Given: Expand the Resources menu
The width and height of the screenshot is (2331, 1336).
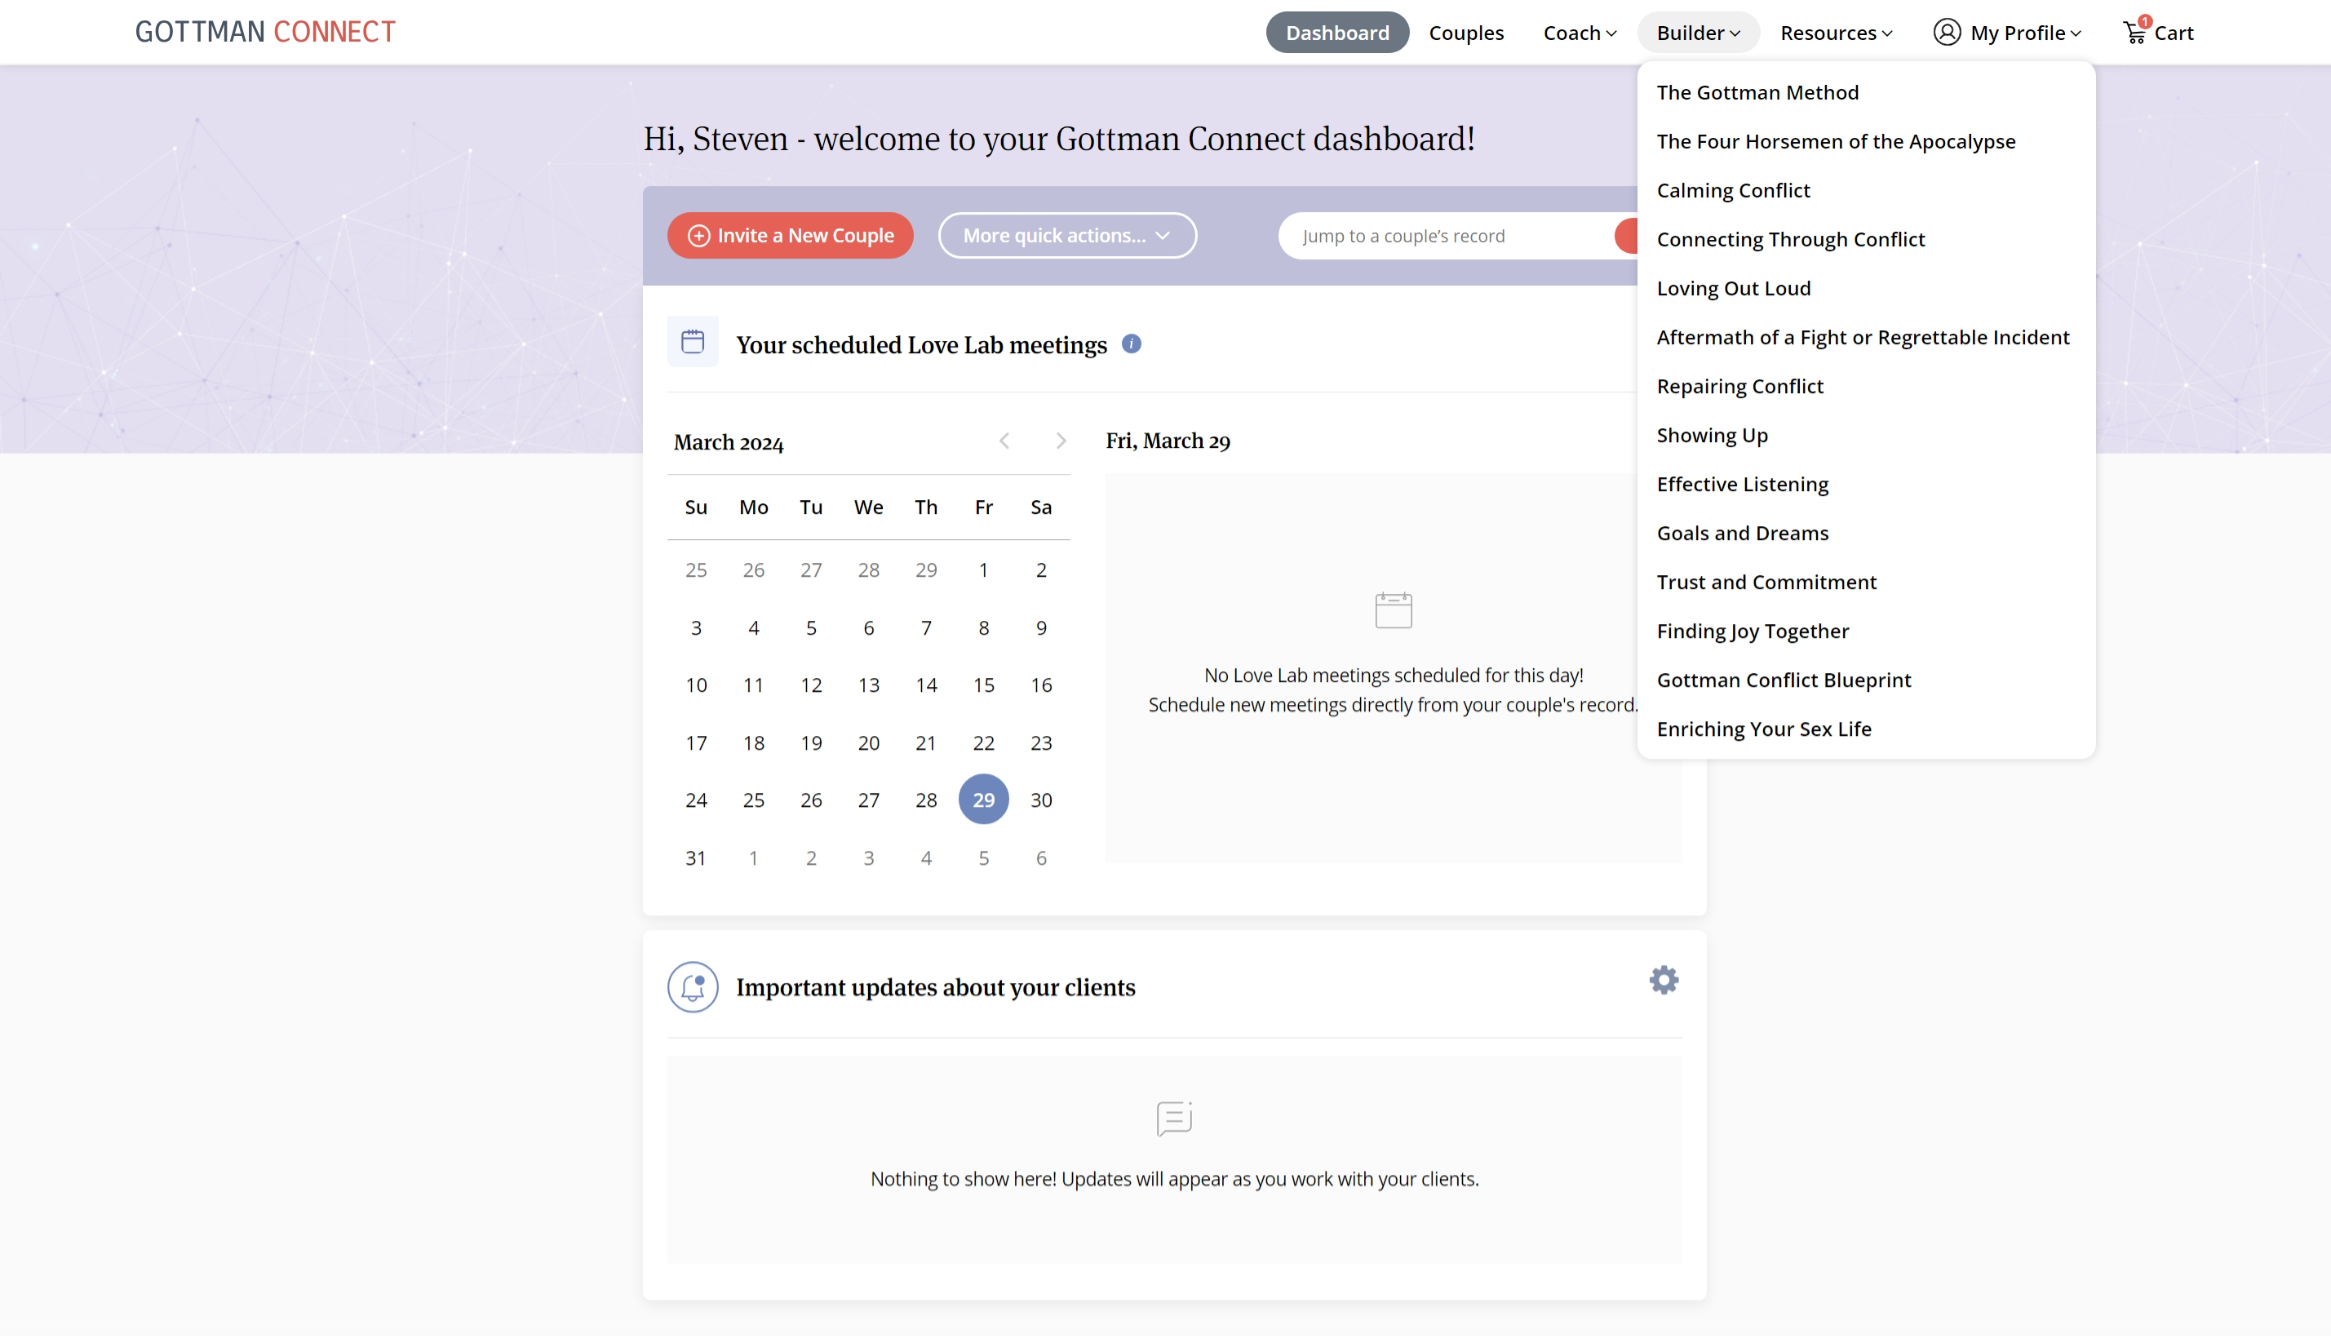Looking at the screenshot, I should [1836, 33].
